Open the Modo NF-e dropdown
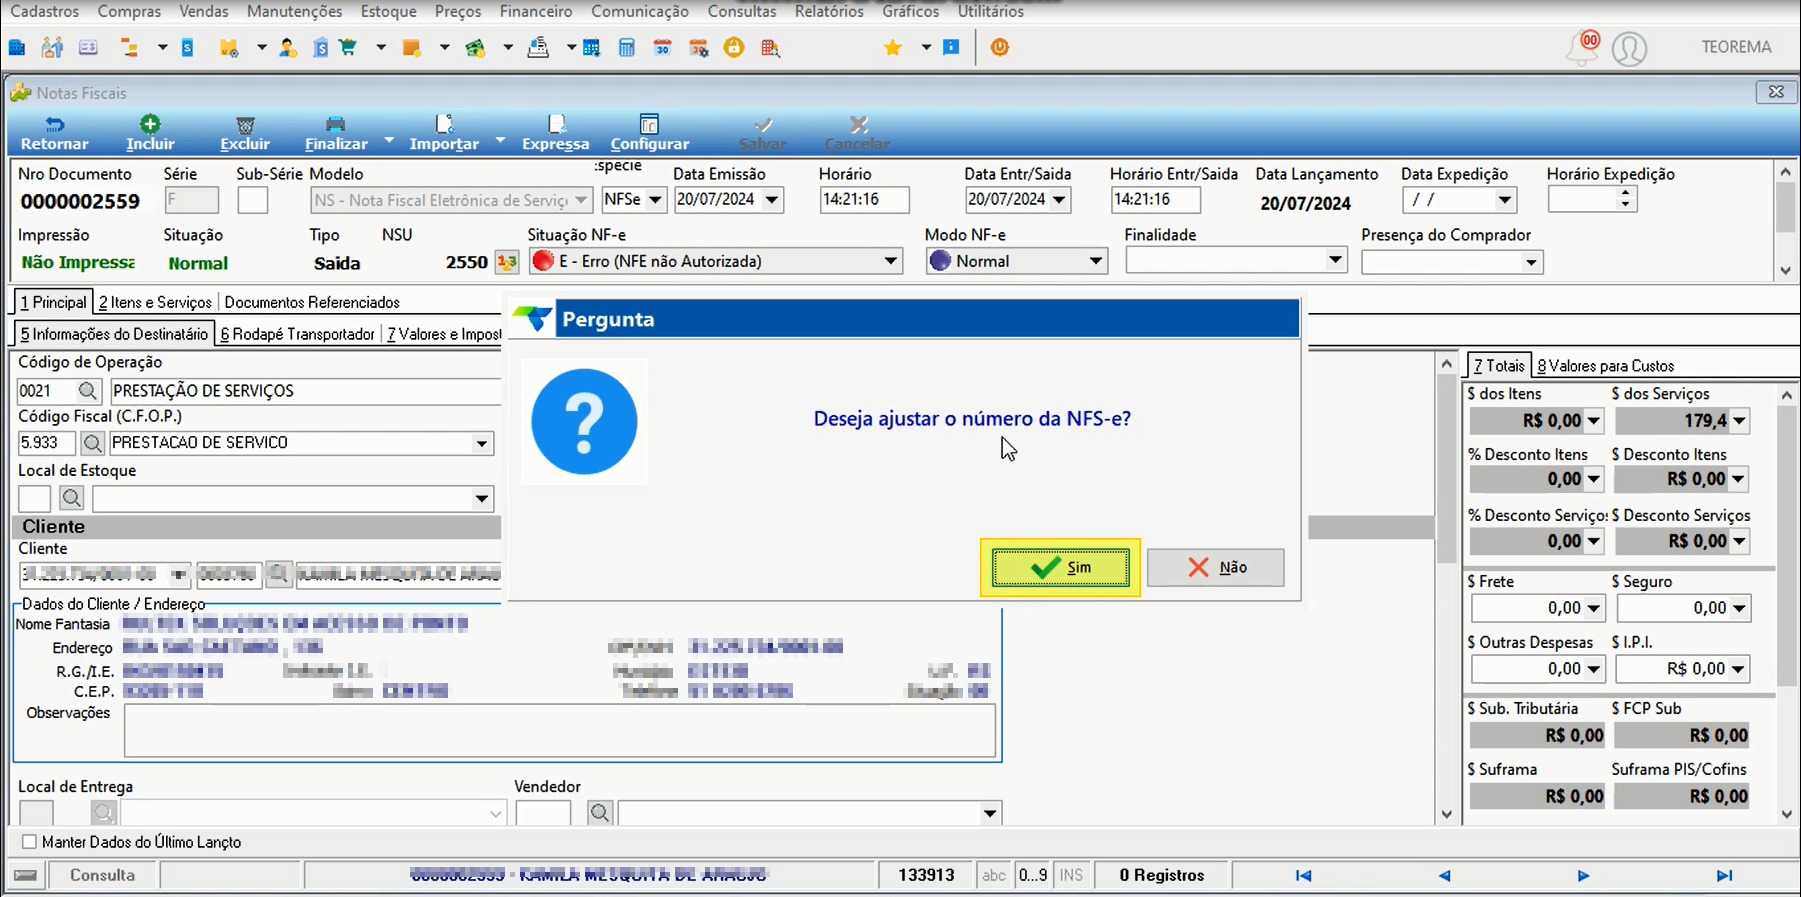Image resolution: width=1801 pixels, height=897 pixels. pyautogui.click(x=1096, y=261)
